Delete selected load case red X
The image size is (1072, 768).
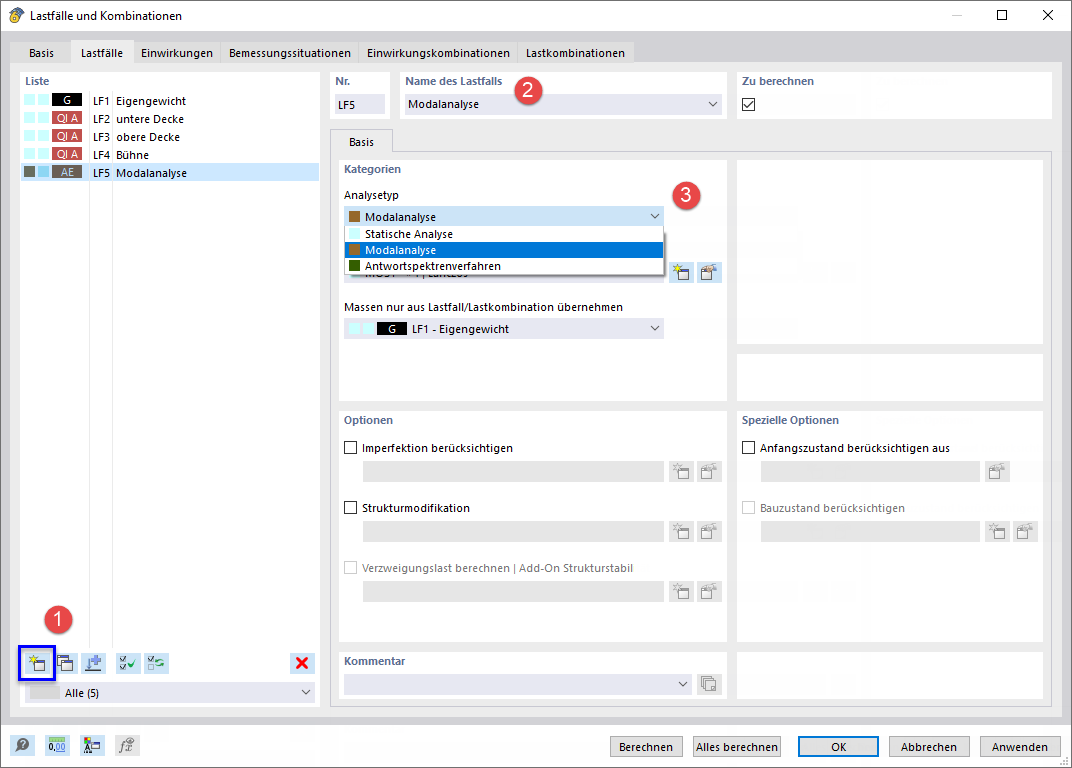[x=302, y=663]
